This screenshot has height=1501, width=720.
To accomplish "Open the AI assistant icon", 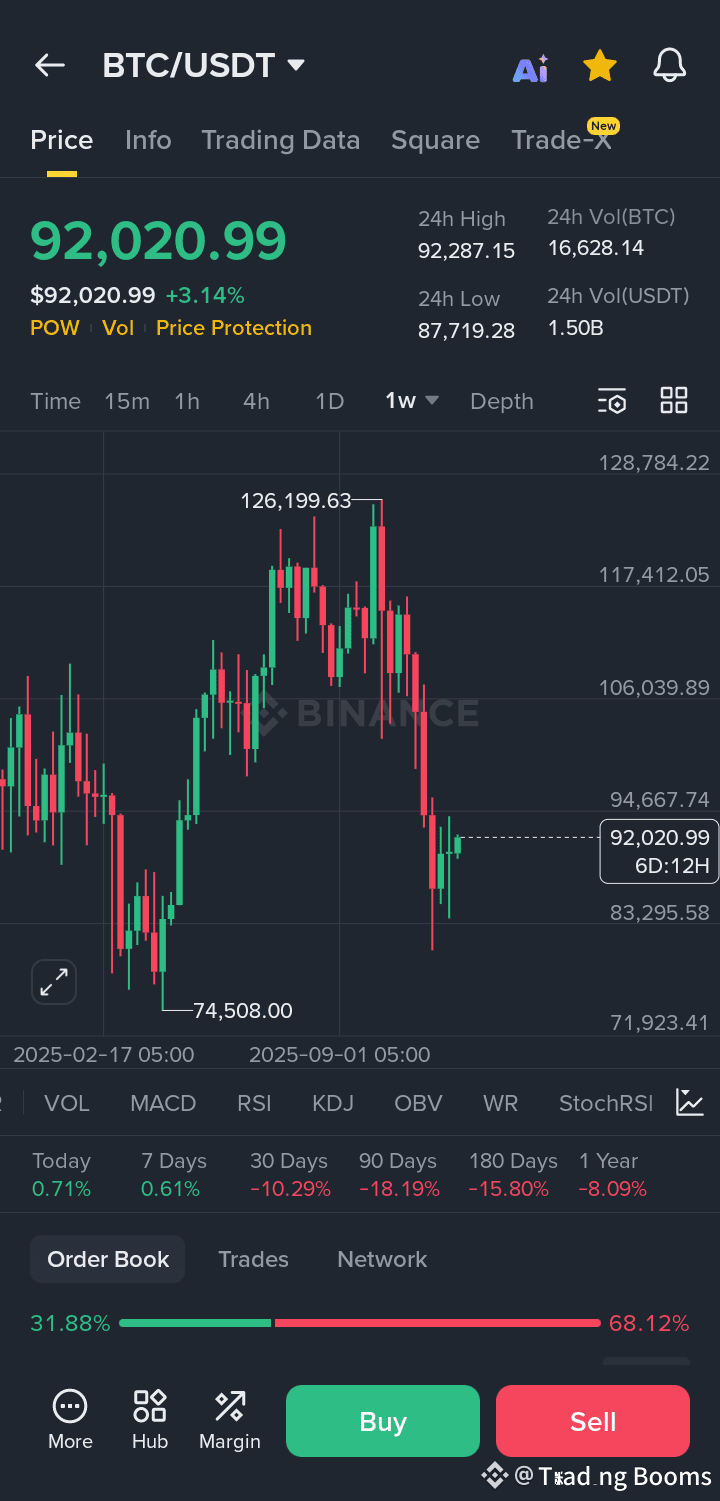I will (531, 67).
